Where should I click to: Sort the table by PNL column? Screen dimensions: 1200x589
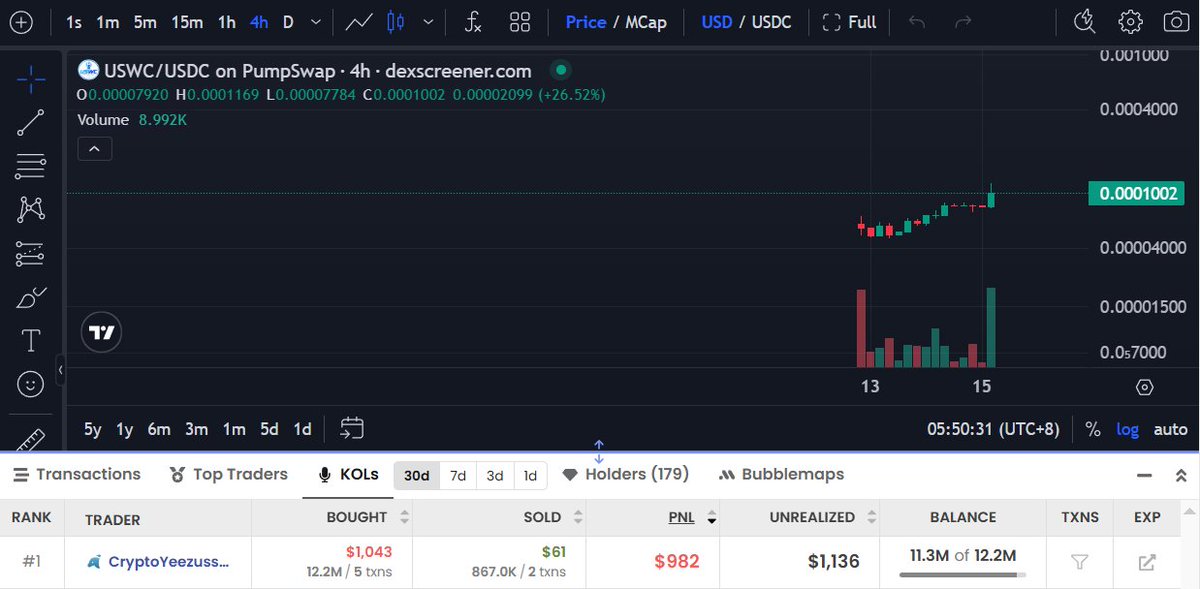(x=692, y=517)
